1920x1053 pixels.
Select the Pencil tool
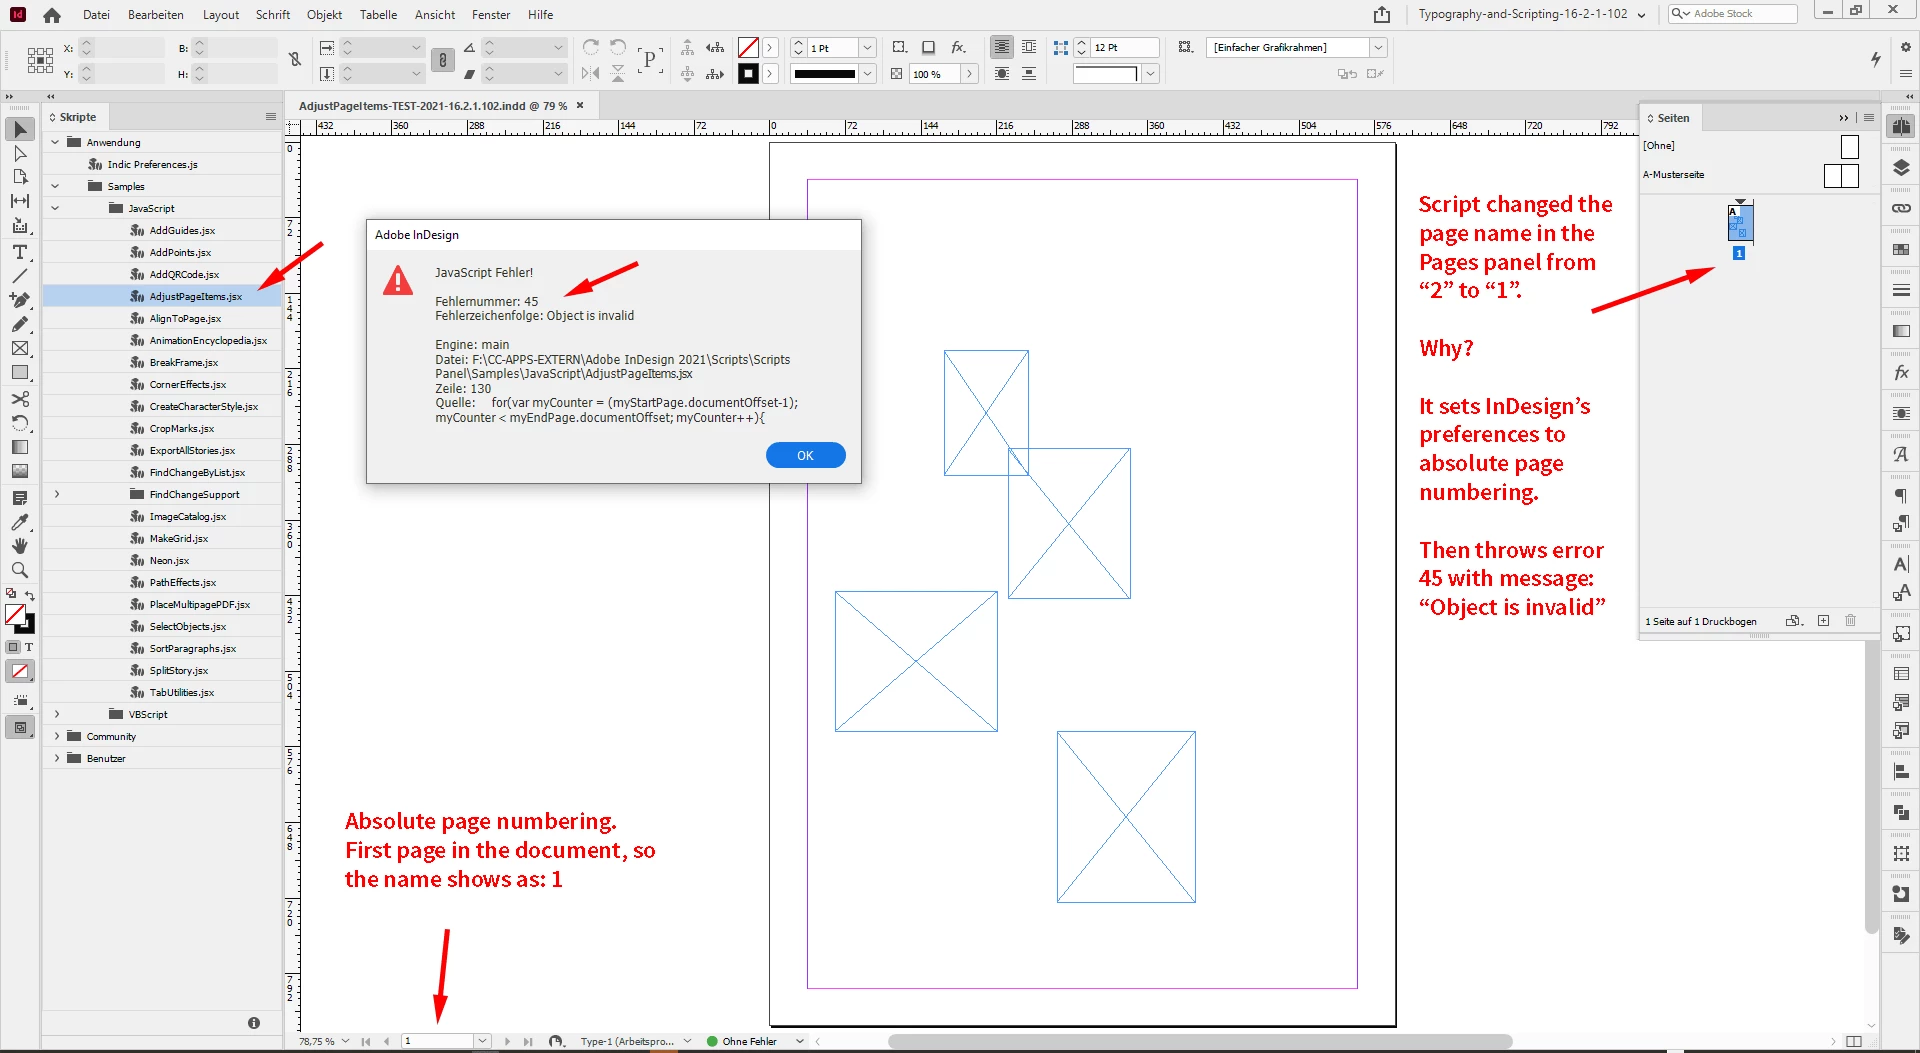20,324
